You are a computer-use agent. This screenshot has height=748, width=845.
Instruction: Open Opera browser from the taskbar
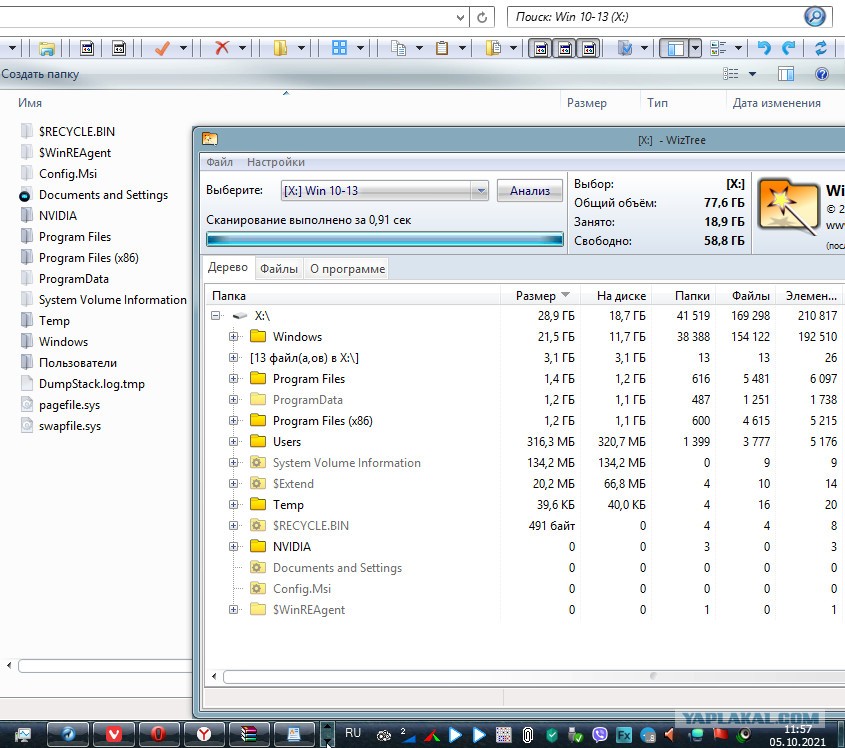(158, 734)
